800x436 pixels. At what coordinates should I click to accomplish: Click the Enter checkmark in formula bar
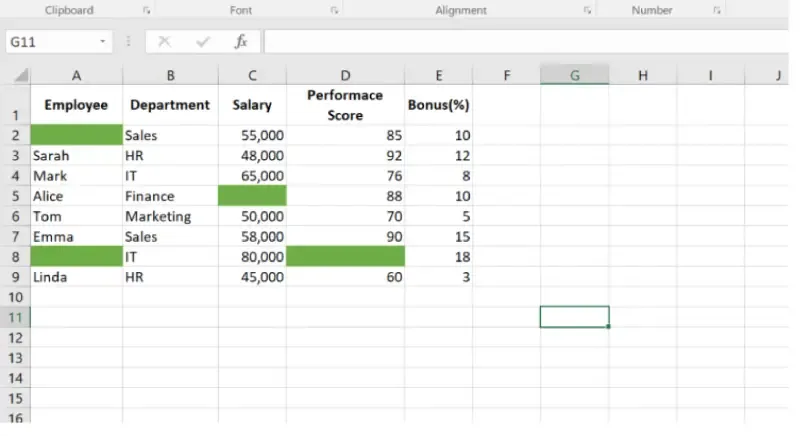[x=203, y=42]
